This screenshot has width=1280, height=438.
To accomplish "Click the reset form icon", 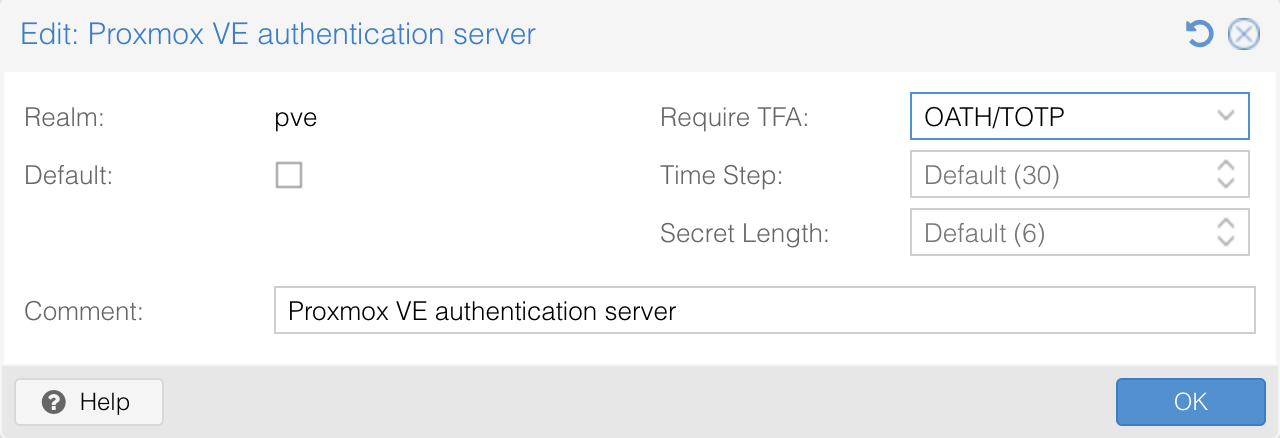I will (1198, 35).
